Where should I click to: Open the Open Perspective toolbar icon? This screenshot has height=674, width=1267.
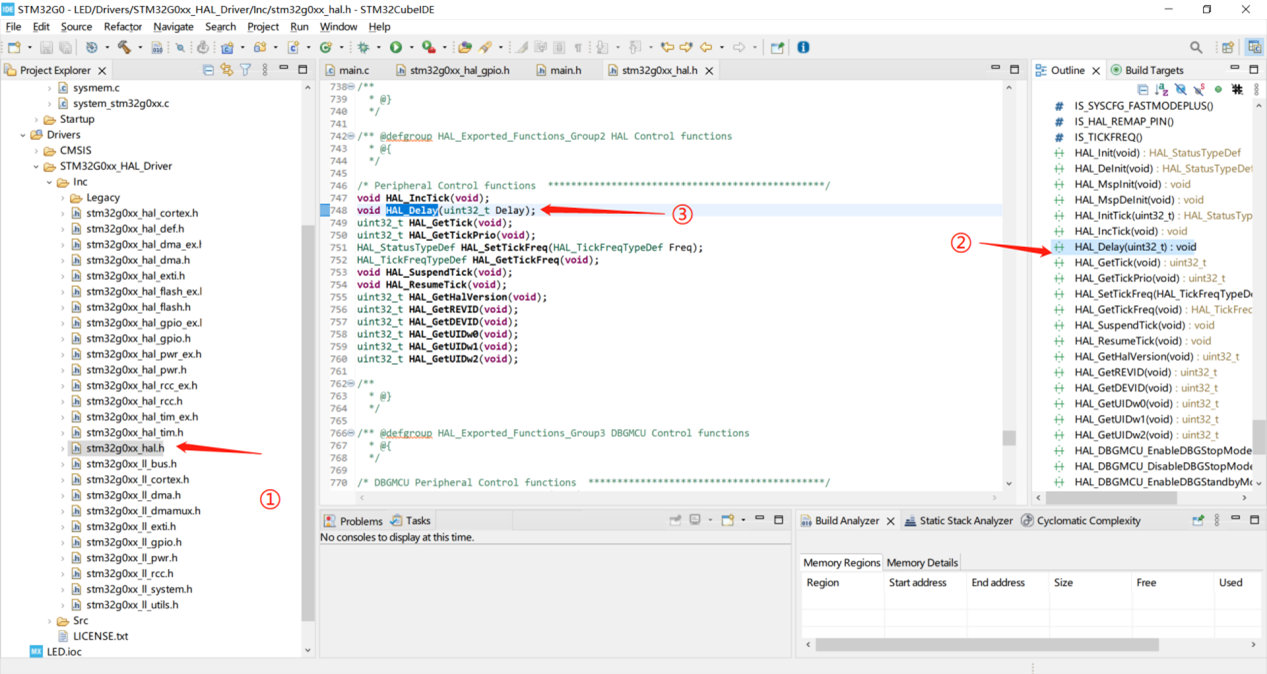(1227, 47)
